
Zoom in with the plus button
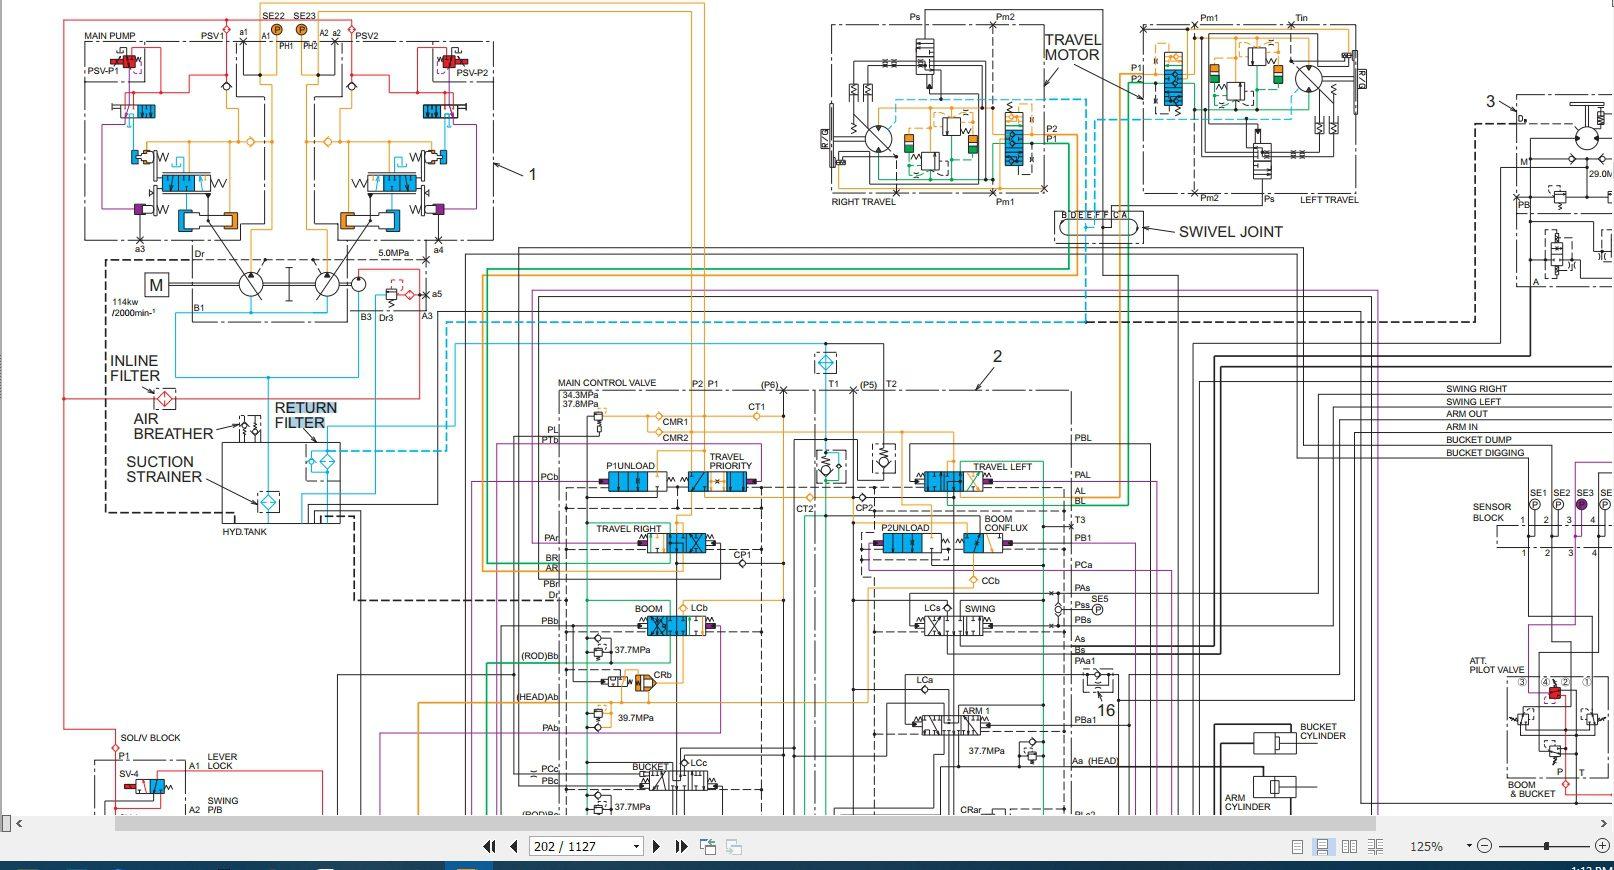(x=1601, y=846)
